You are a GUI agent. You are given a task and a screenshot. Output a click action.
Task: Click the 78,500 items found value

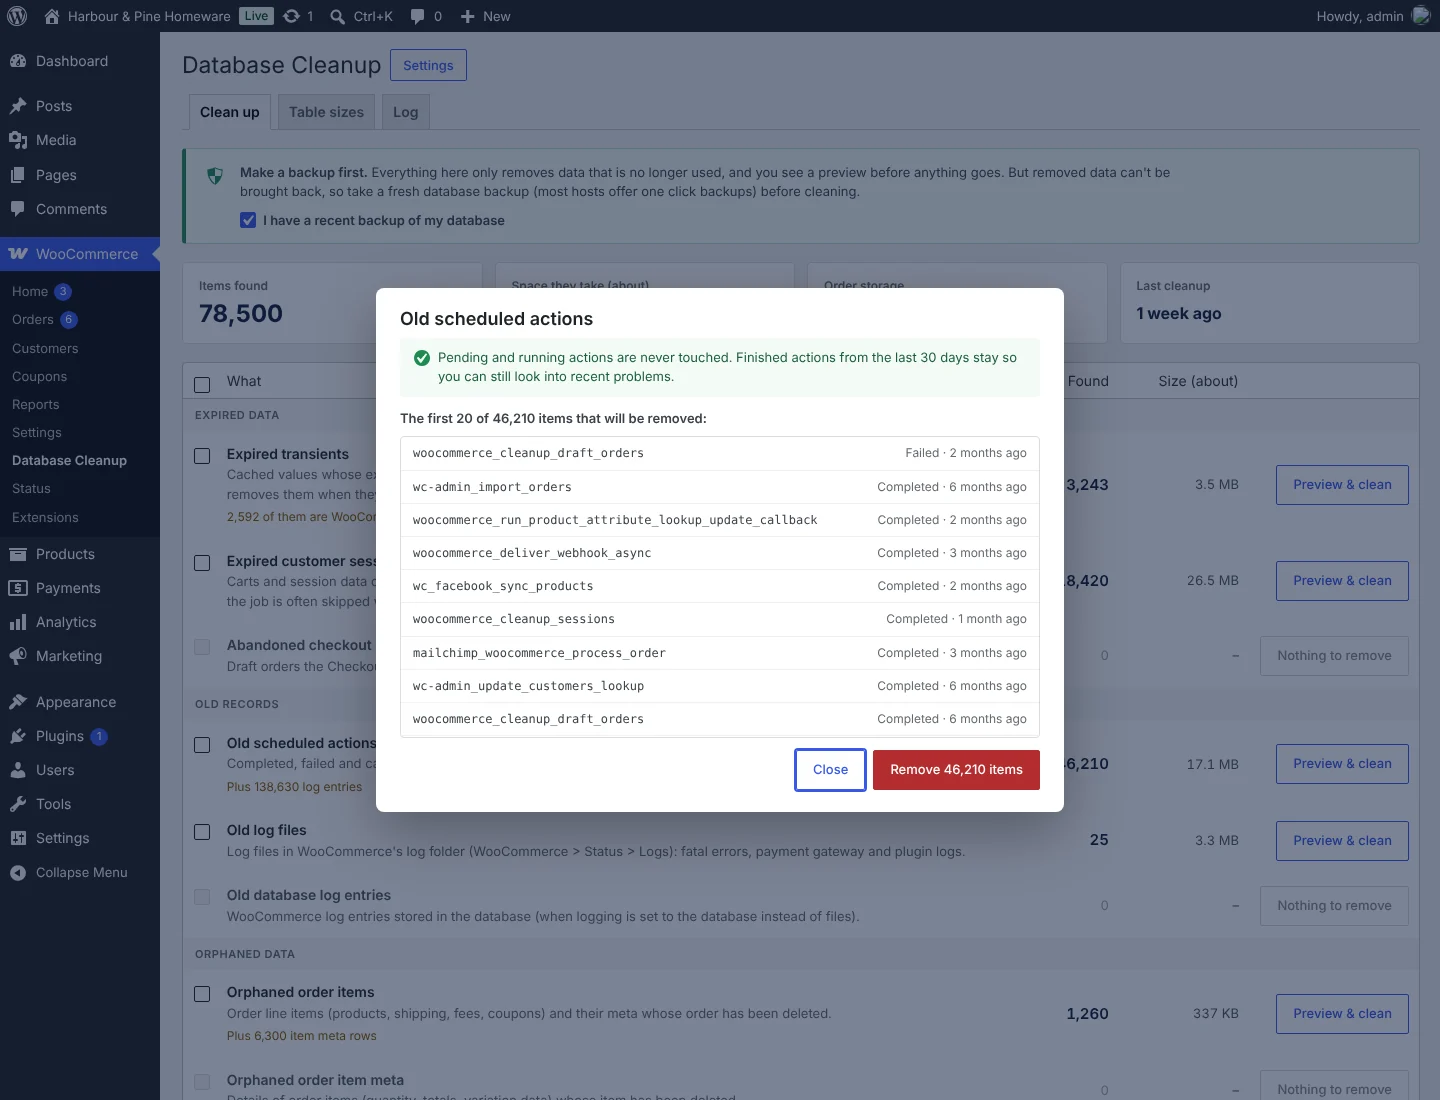coord(241,314)
